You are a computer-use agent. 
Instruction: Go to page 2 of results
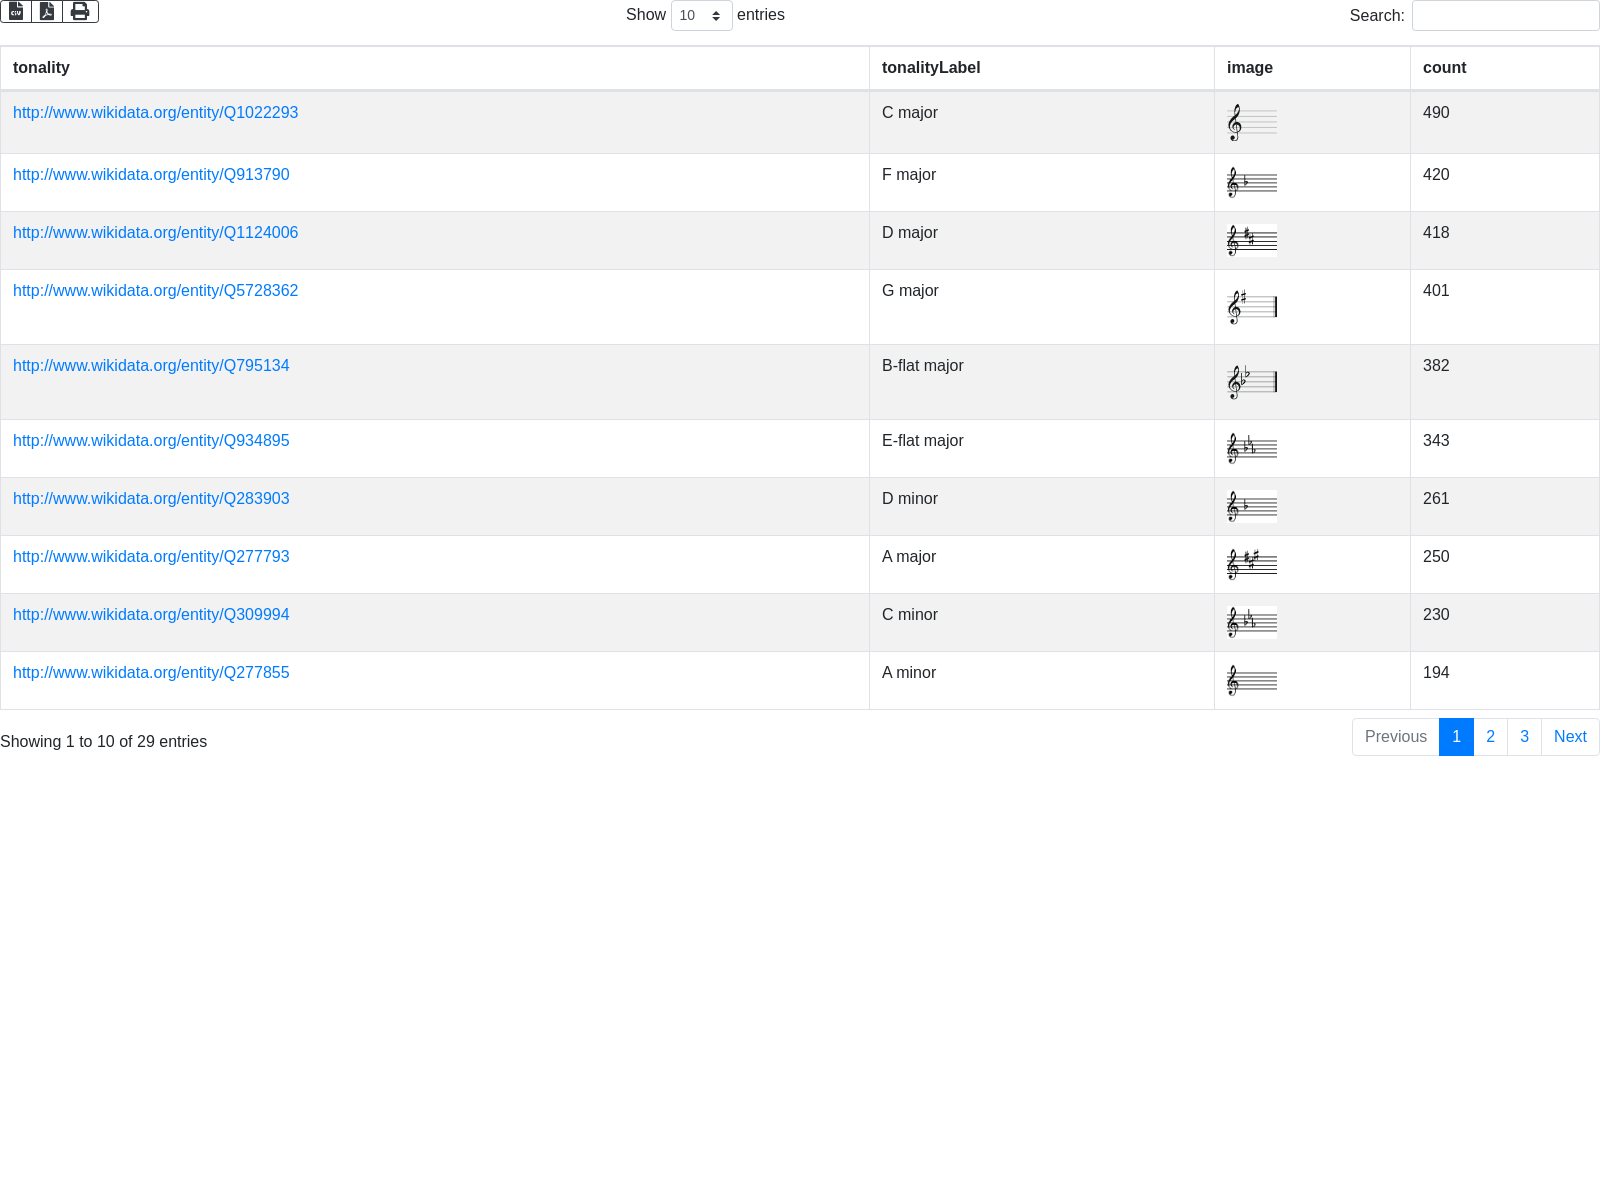pos(1490,737)
